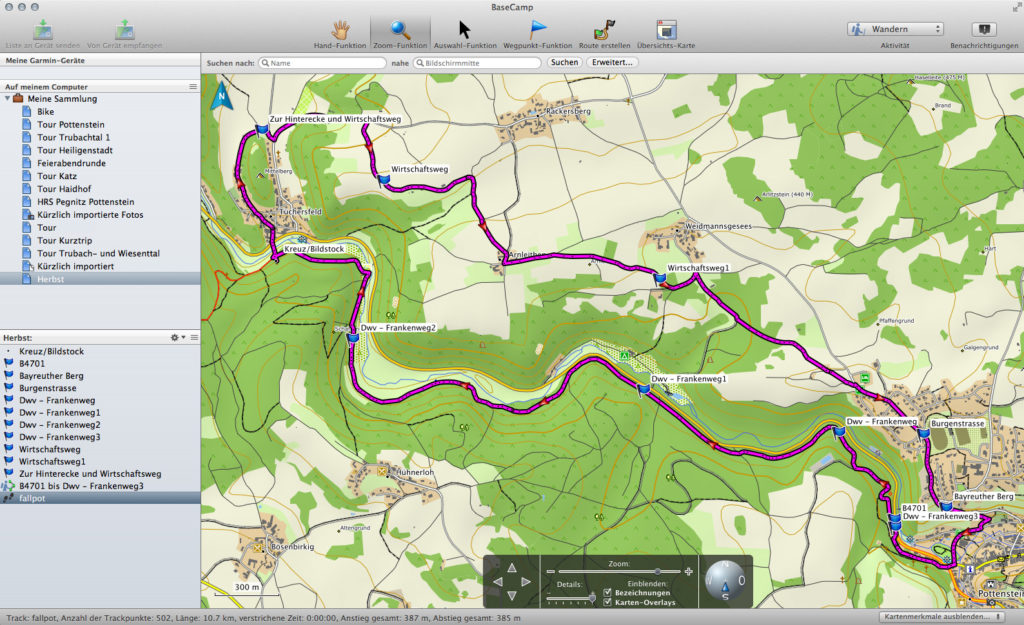Image resolution: width=1024 pixels, height=625 pixels.
Task: Open Benachrichtigungen notifications
Action: click(983, 30)
